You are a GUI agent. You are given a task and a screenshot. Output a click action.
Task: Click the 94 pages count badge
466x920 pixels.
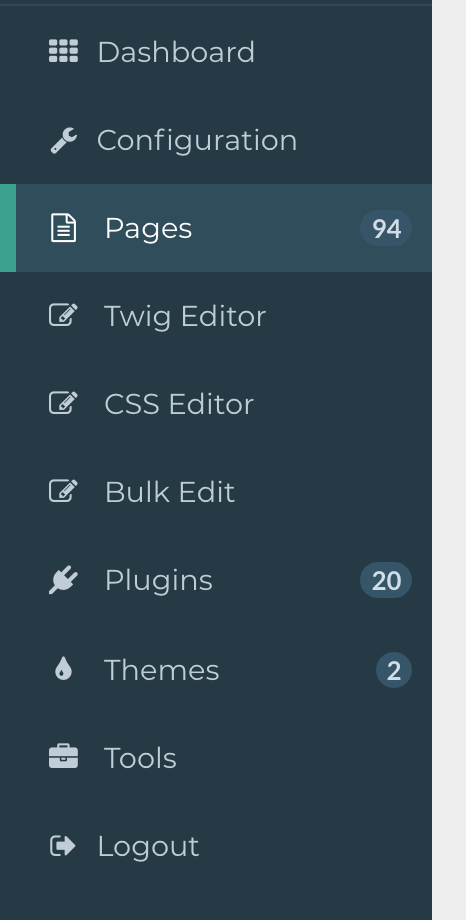[386, 228]
